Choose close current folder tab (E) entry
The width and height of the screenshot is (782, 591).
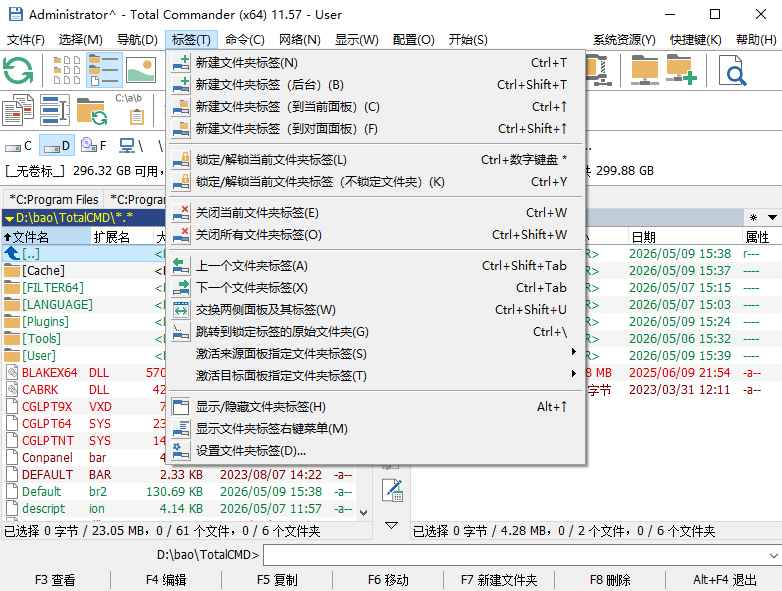tap(375, 213)
